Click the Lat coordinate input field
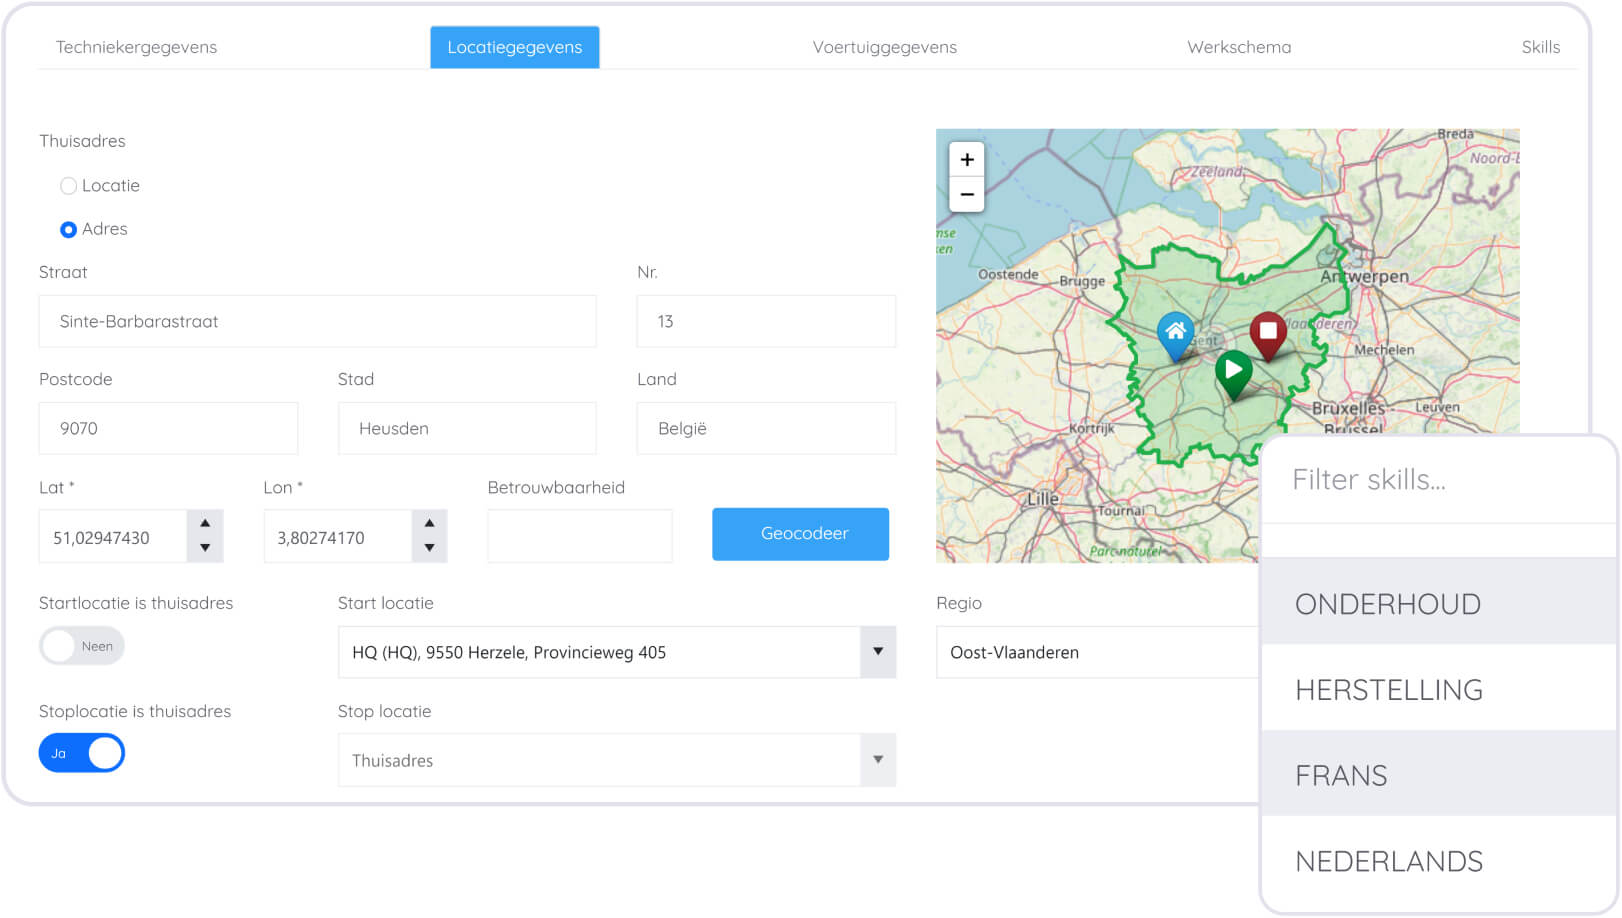 coord(113,536)
